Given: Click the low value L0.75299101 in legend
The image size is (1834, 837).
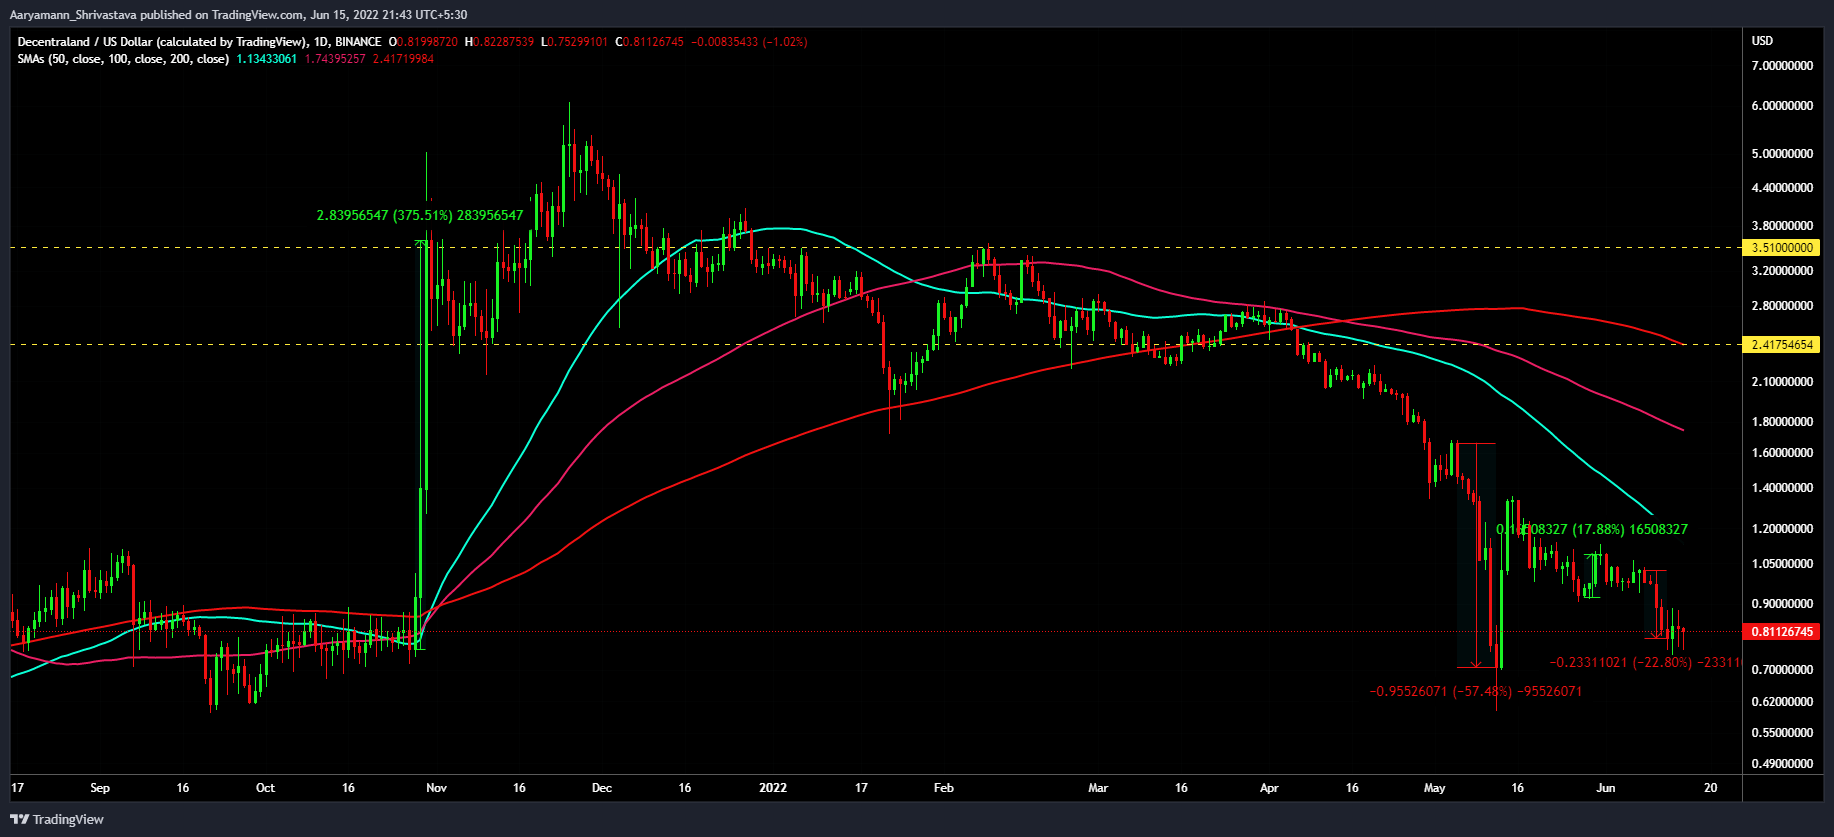Looking at the screenshot, I should click(574, 42).
